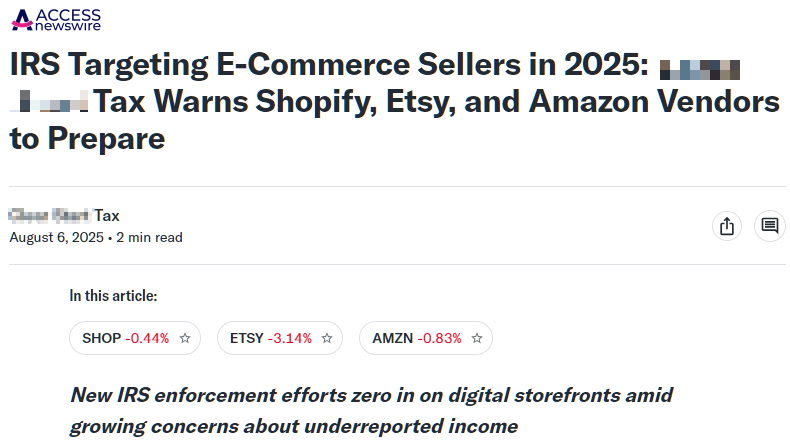
Task: Open the AMZN -0.83% ticker chip
Action: tap(426, 338)
